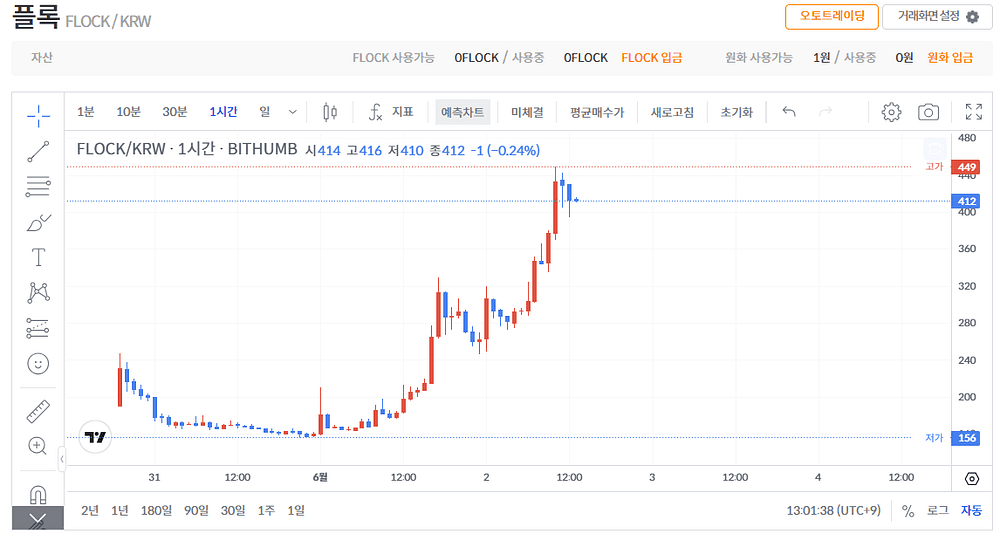Select the 일 daily interval
The height and width of the screenshot is (540, 1000).
(265, 112)
